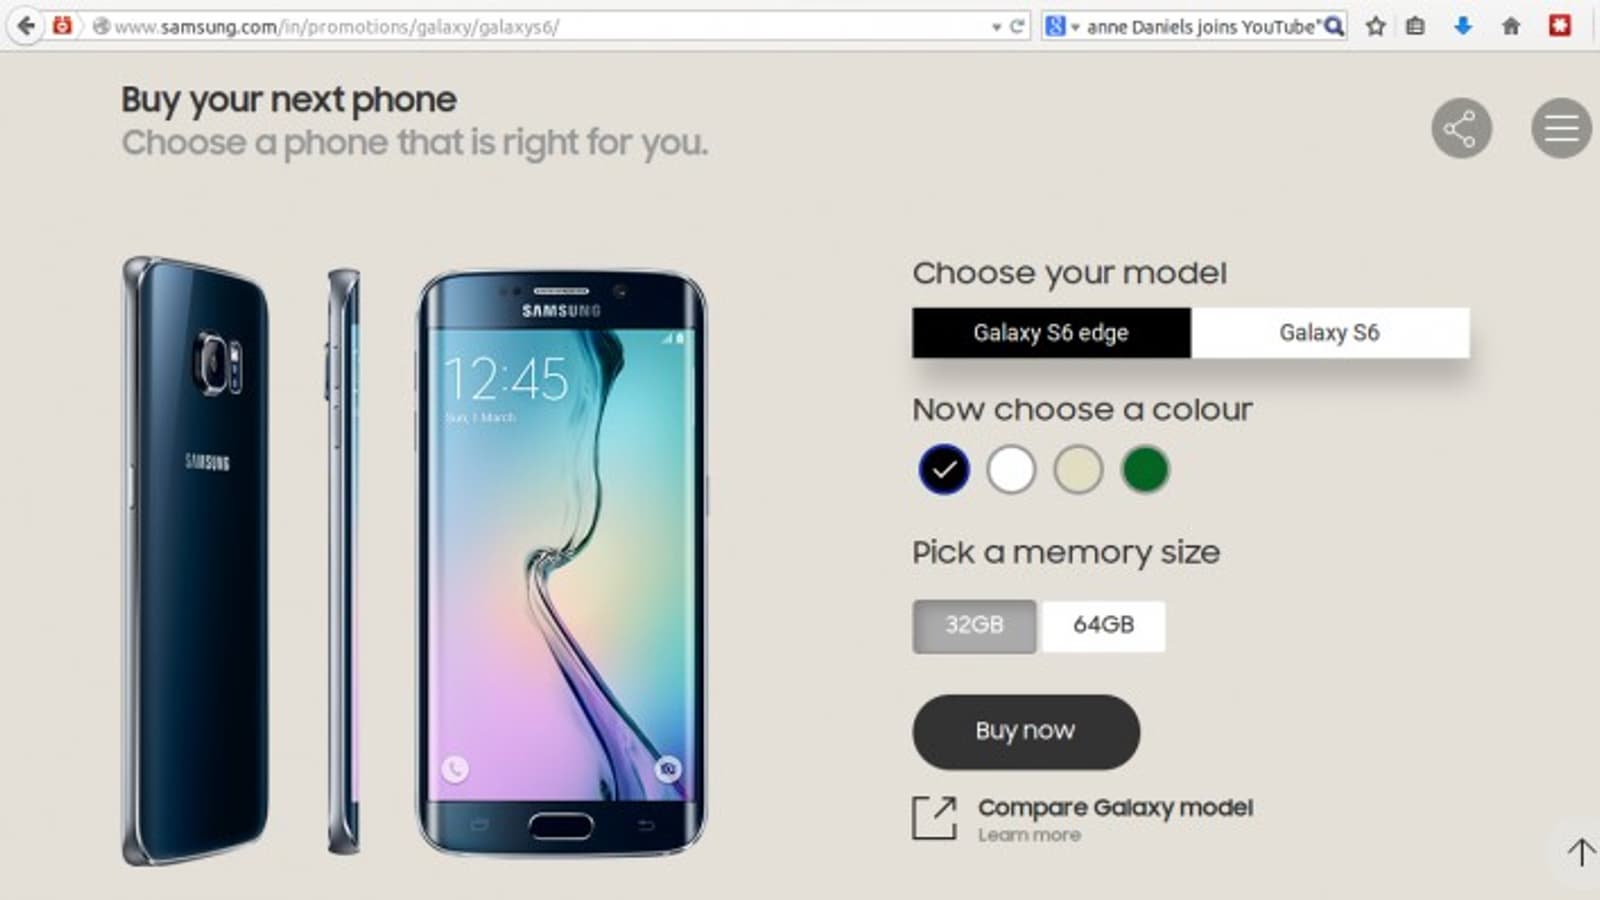Go to browser home icon
The height and width of the screenshot is (900, 1600).
pyautogui.click(x=1511, y=26)
